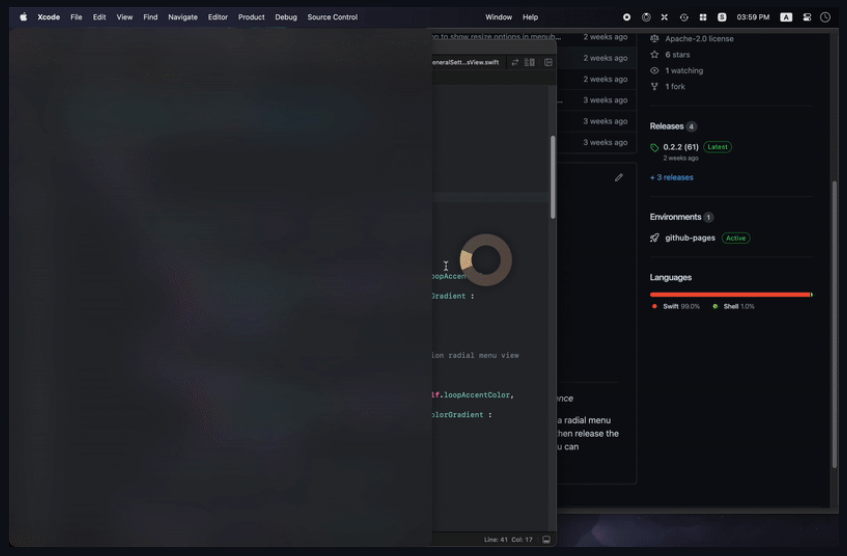
Task: Click the rocket icon beside github-pages
Action: tap(655, 238)
